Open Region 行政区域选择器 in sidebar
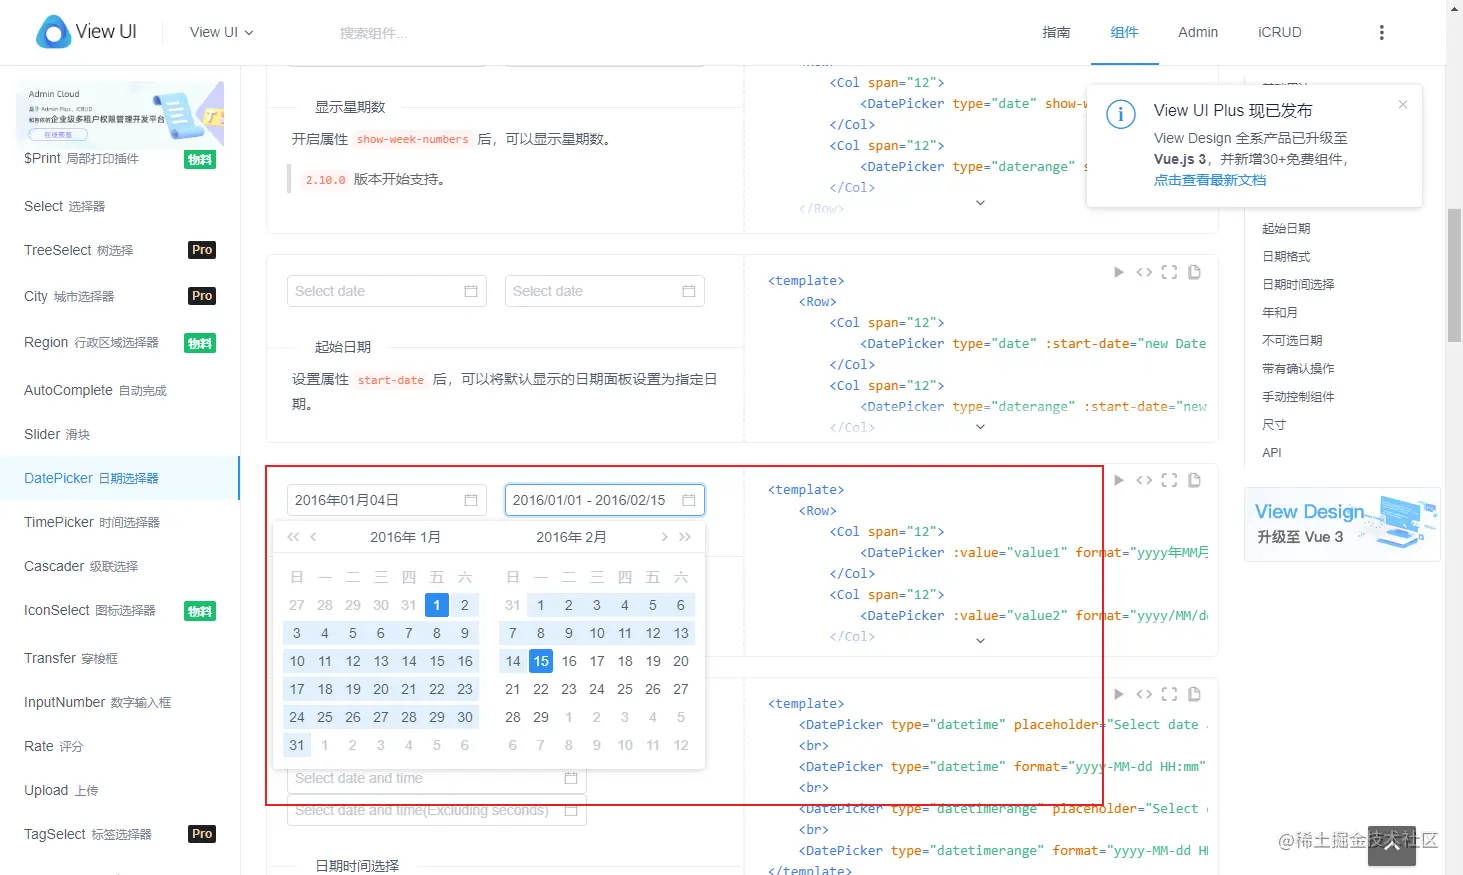This screenshot has width=1463, height=875. (120, 342)
